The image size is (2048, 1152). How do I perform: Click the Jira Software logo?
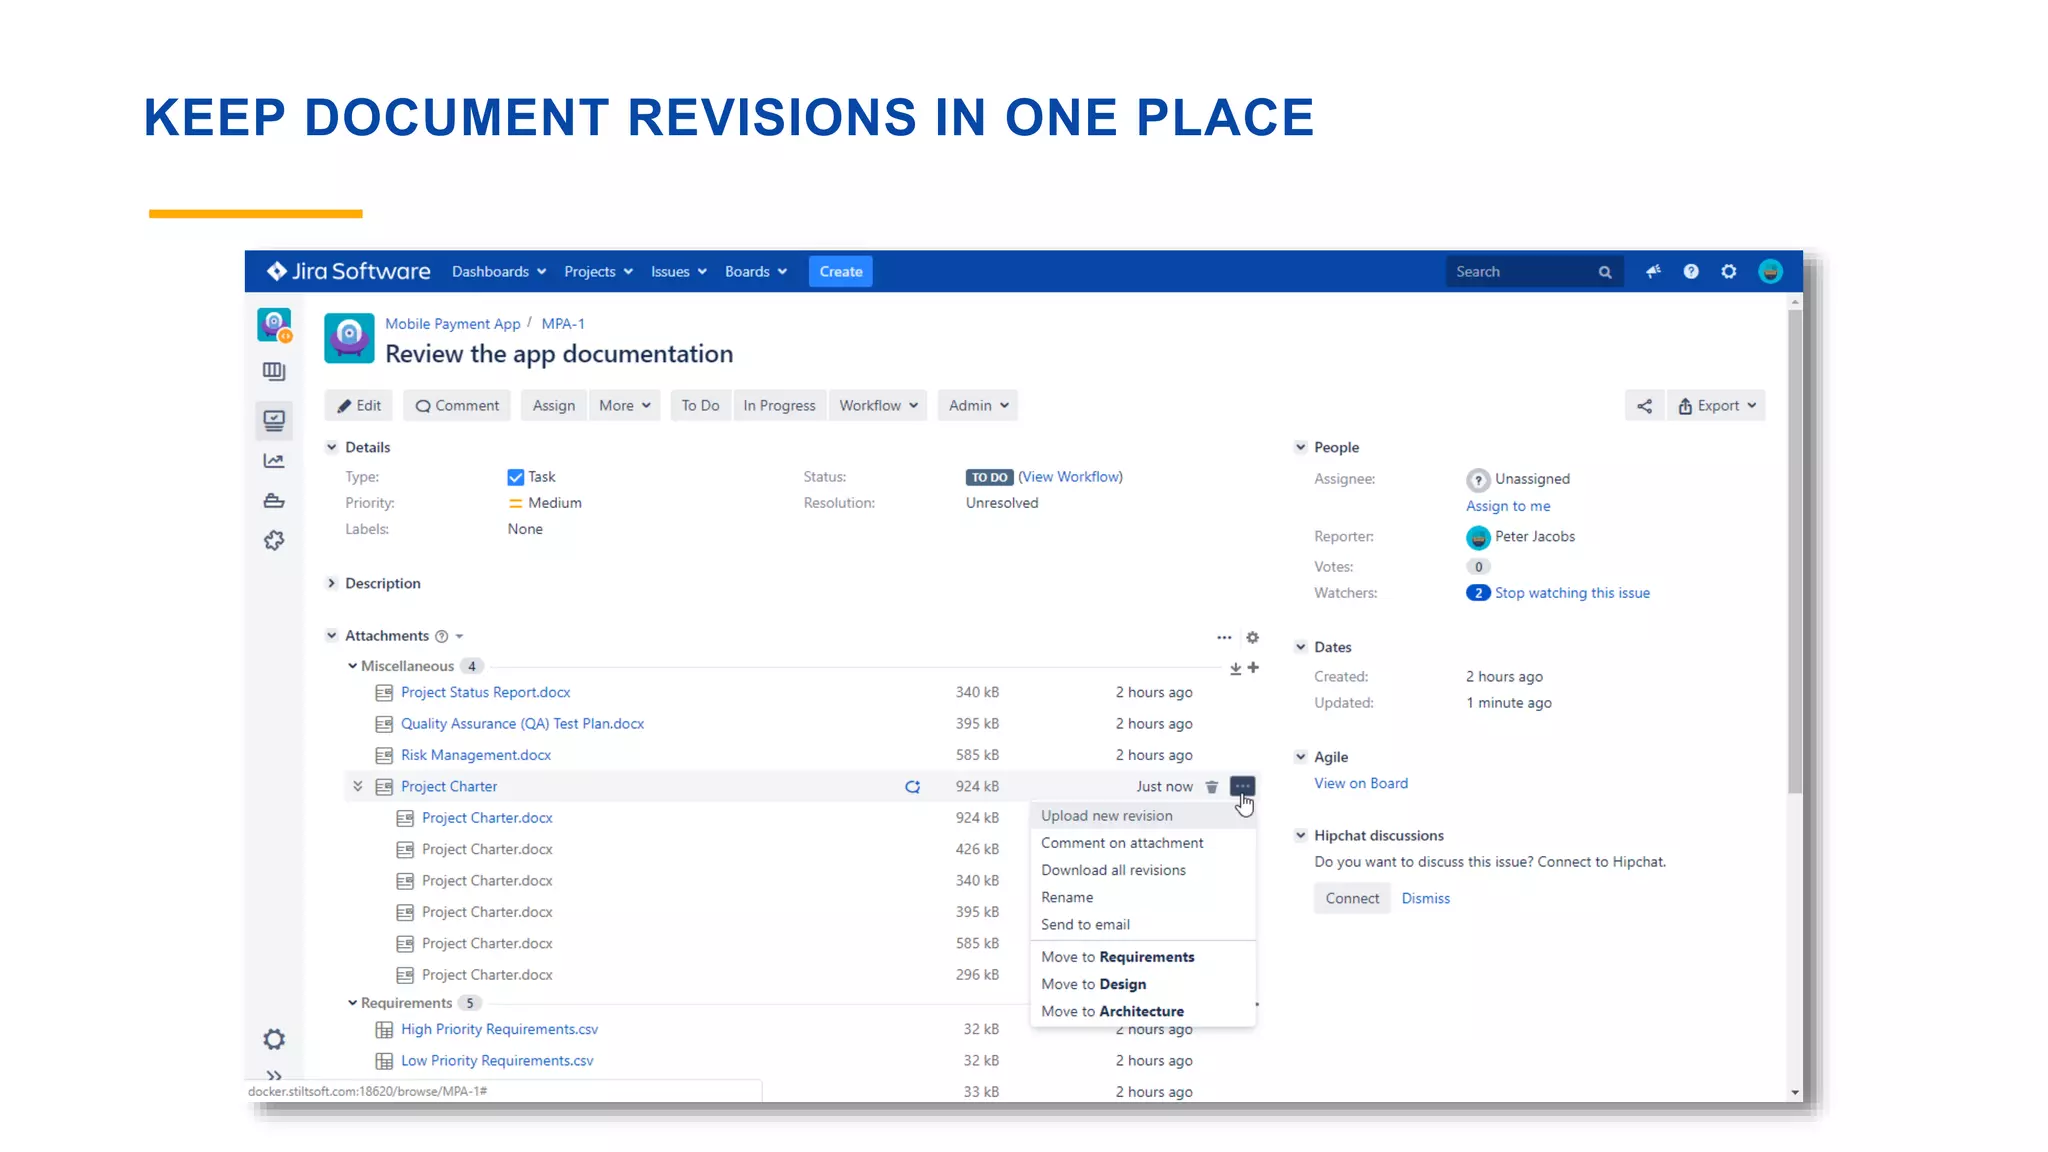coord(348,271)
